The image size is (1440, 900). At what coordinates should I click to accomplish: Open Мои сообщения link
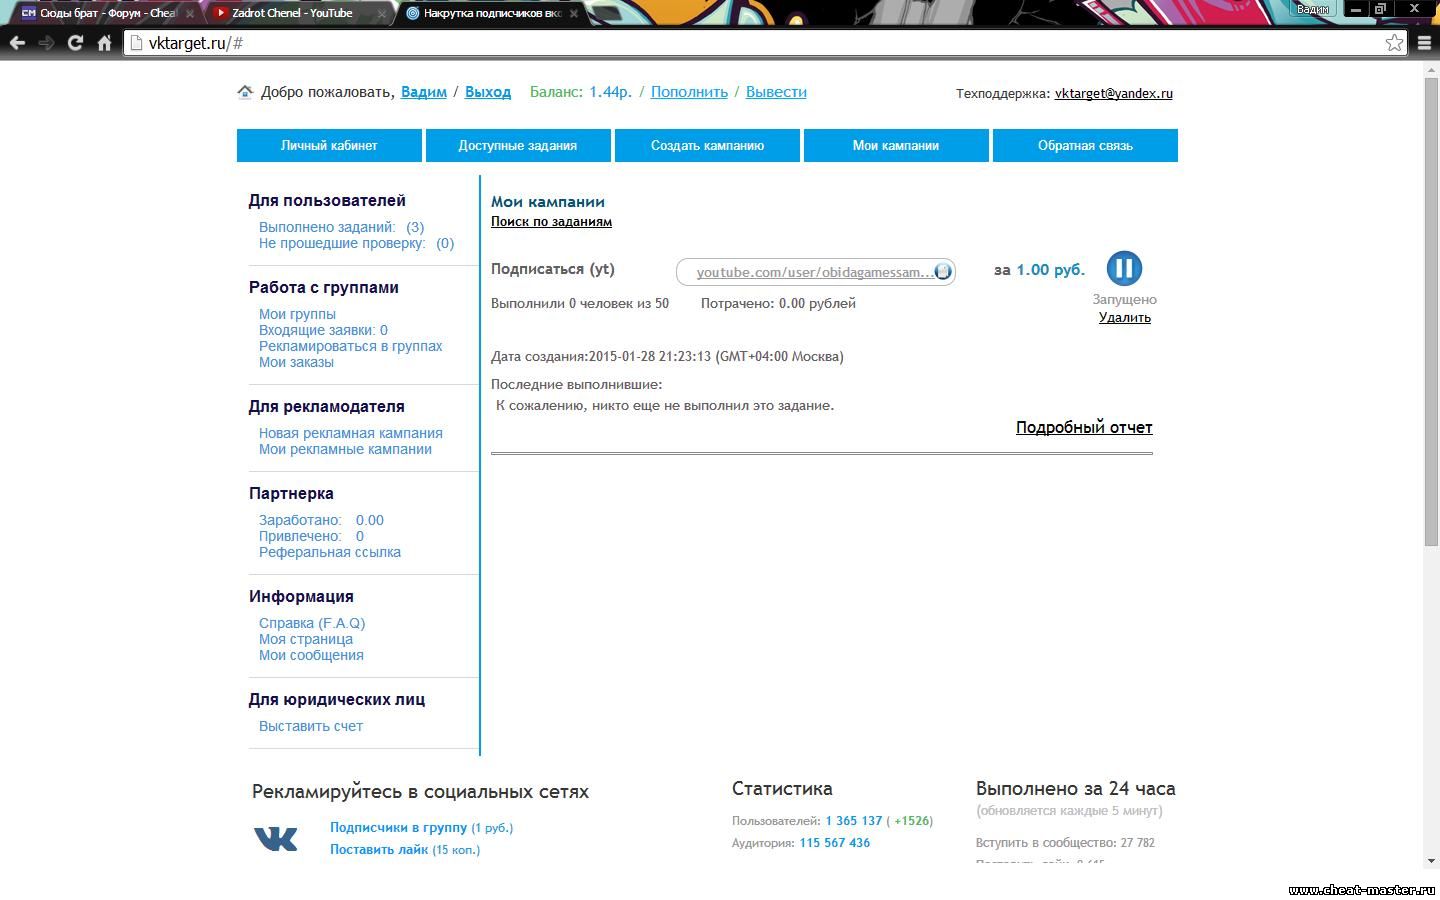click(x=311, y=655)
